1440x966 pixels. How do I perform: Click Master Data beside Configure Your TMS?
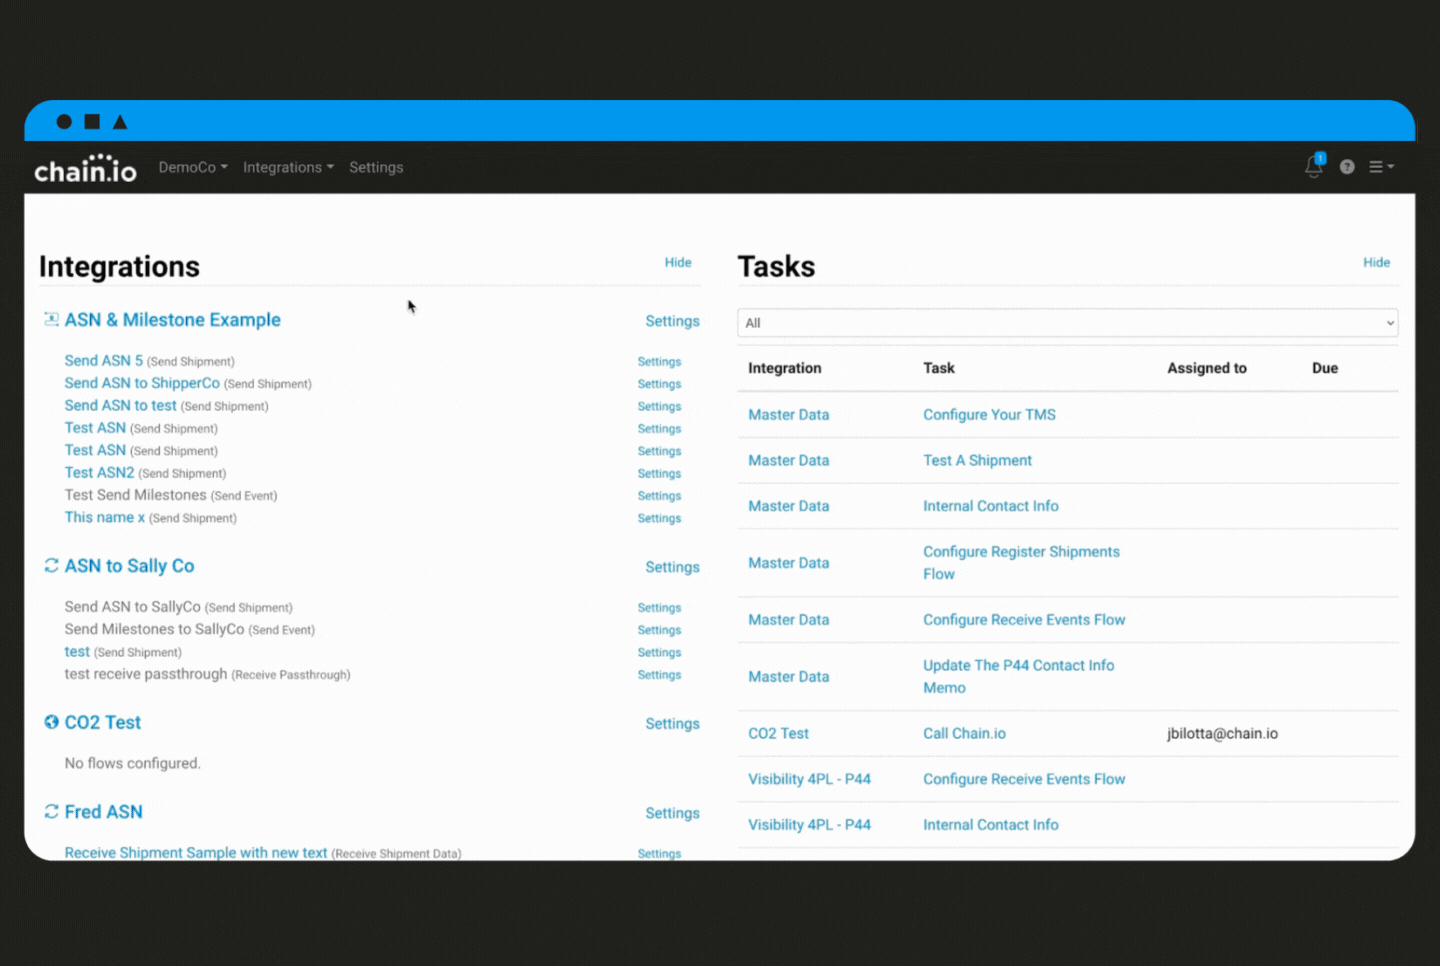pos(788,415)
